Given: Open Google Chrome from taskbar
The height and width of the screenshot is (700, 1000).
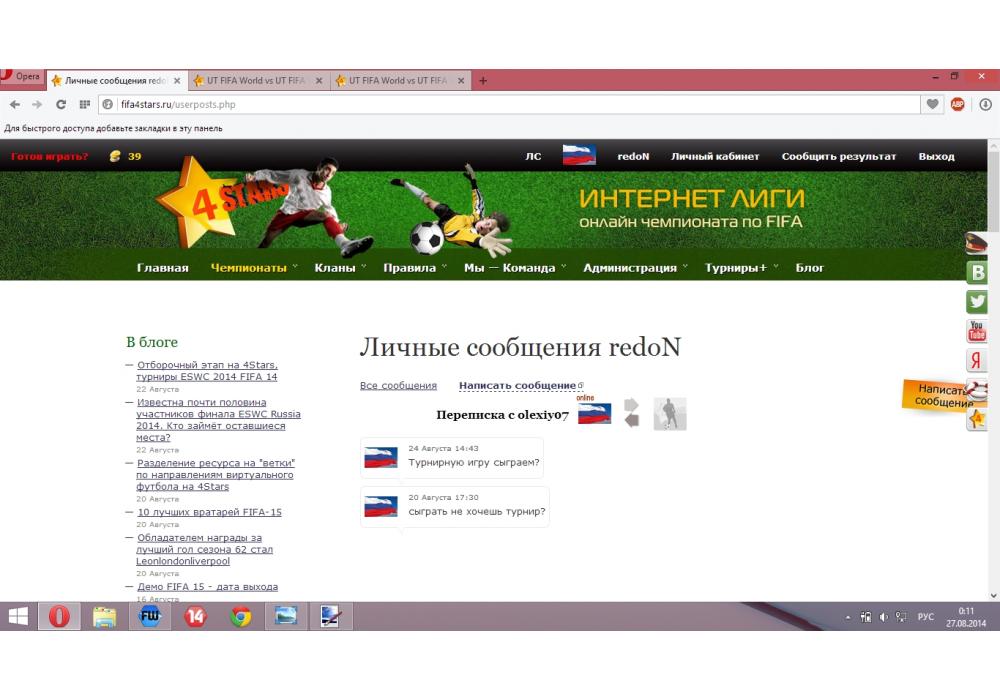Looking at the screenshot, I should (x=240, y=616).
